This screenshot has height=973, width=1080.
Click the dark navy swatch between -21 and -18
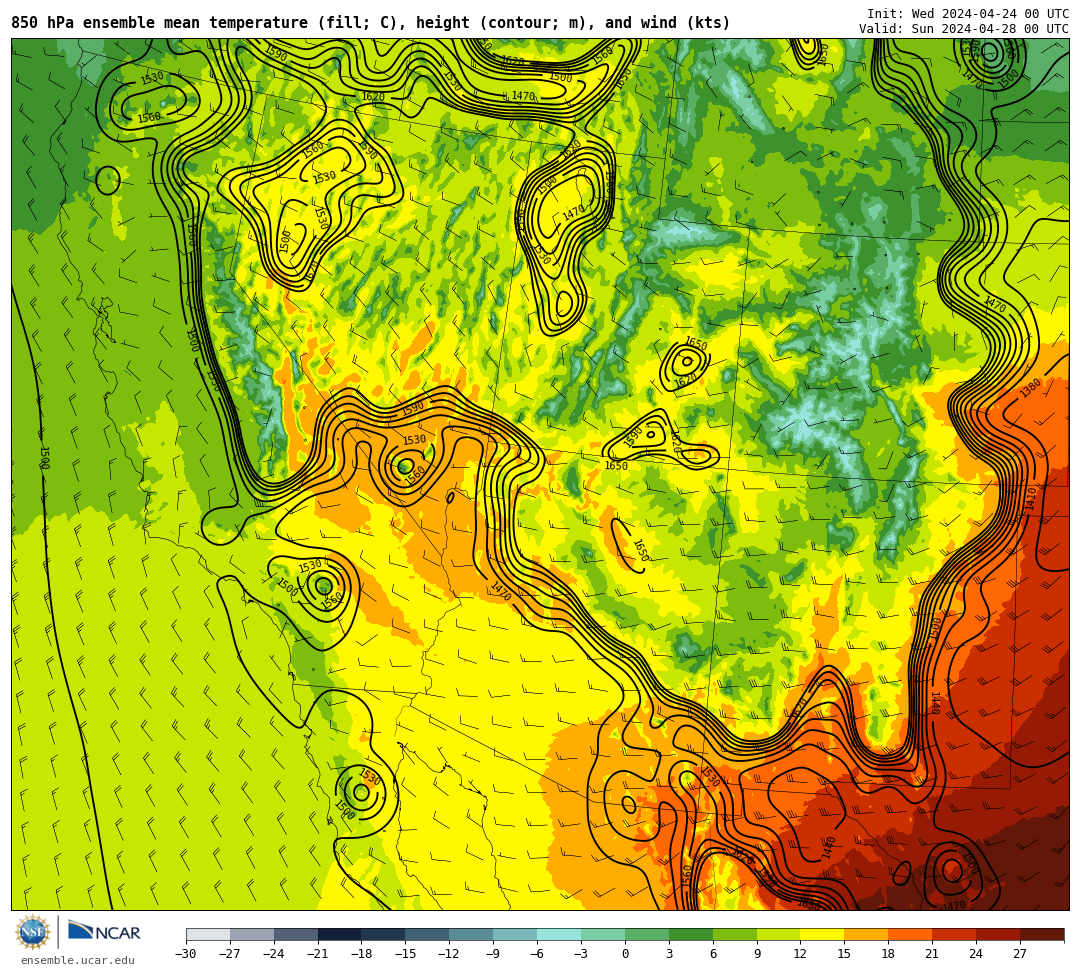340,934
